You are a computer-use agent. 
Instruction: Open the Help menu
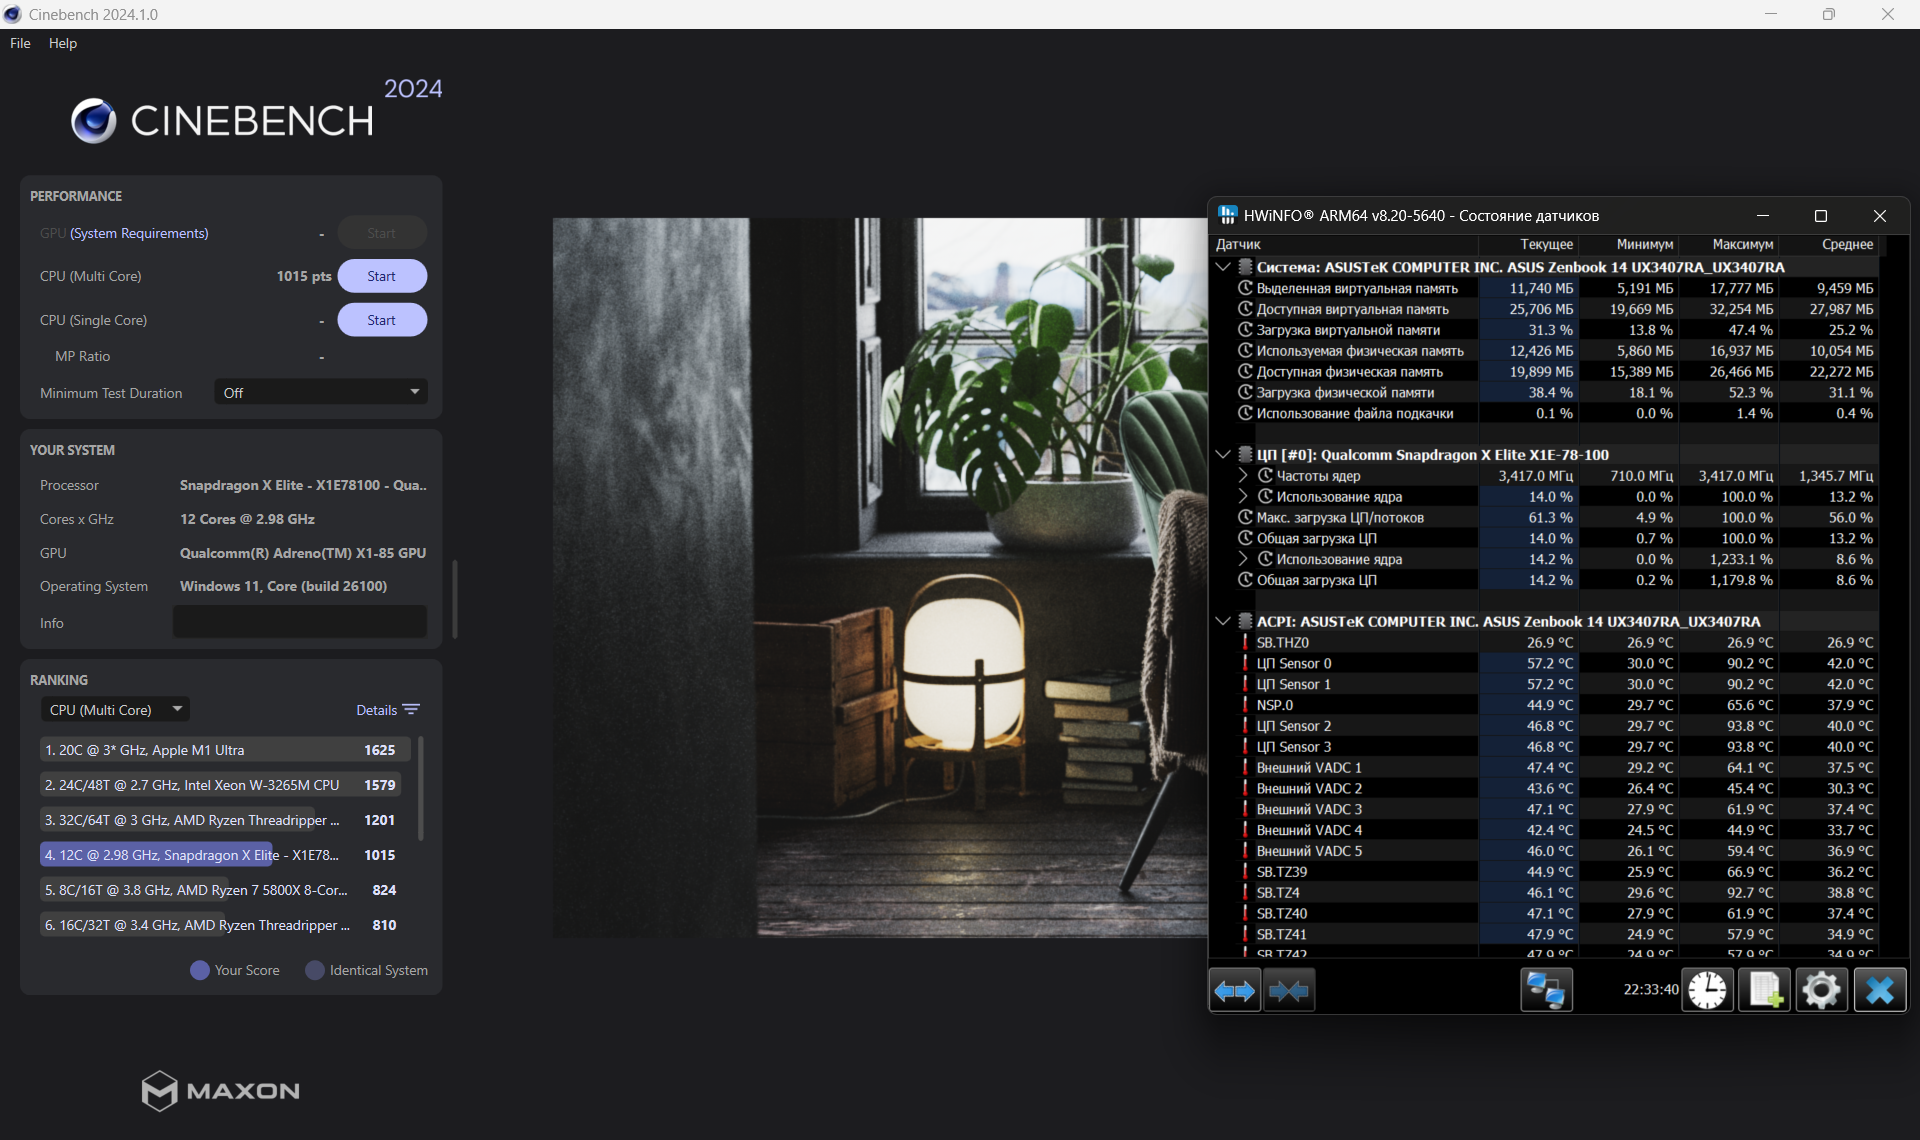[62, 43]
